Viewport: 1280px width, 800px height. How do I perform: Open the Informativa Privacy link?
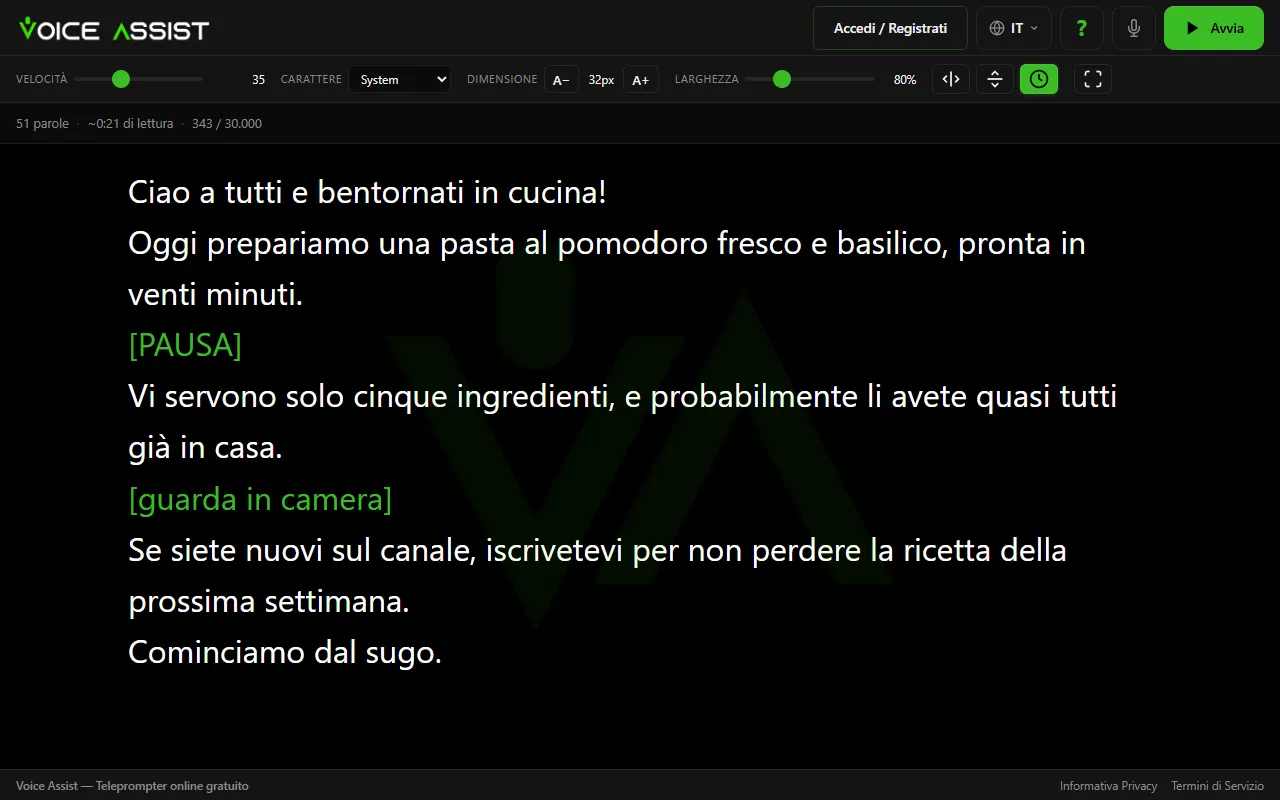click(1108, 786)
